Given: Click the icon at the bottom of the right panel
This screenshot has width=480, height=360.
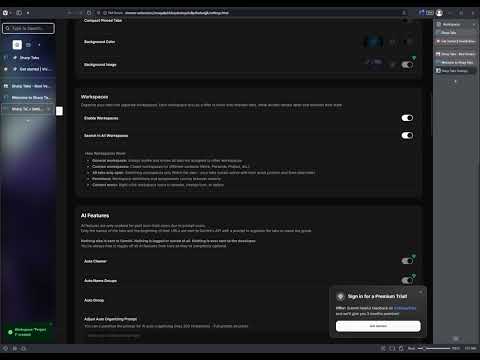Looking at the screenshot, I should [x=456, y=338].
